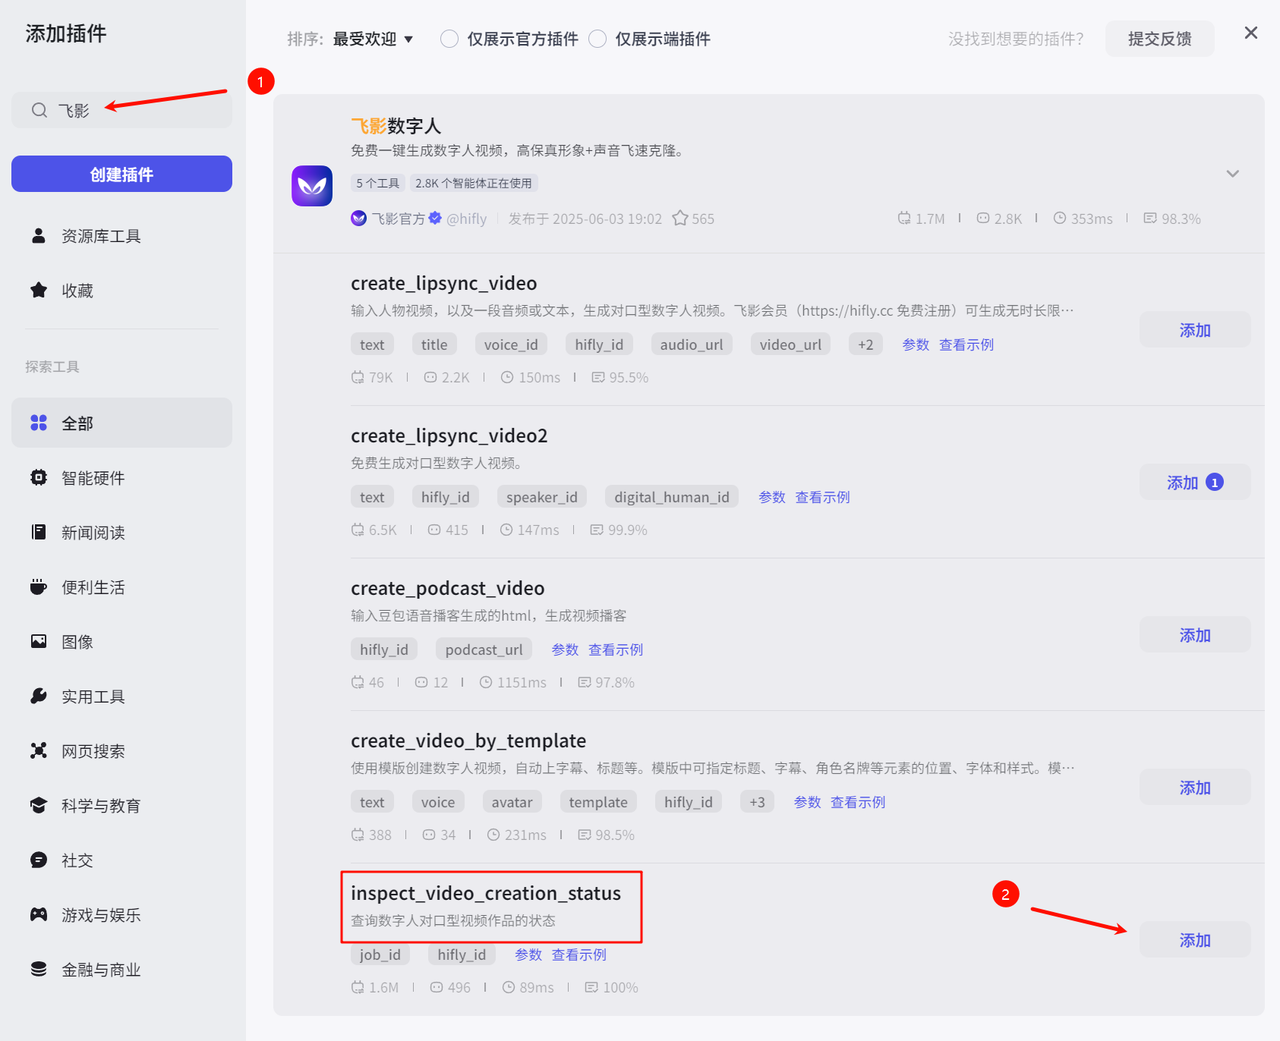Click the 创建插件 button

point(121,174)
